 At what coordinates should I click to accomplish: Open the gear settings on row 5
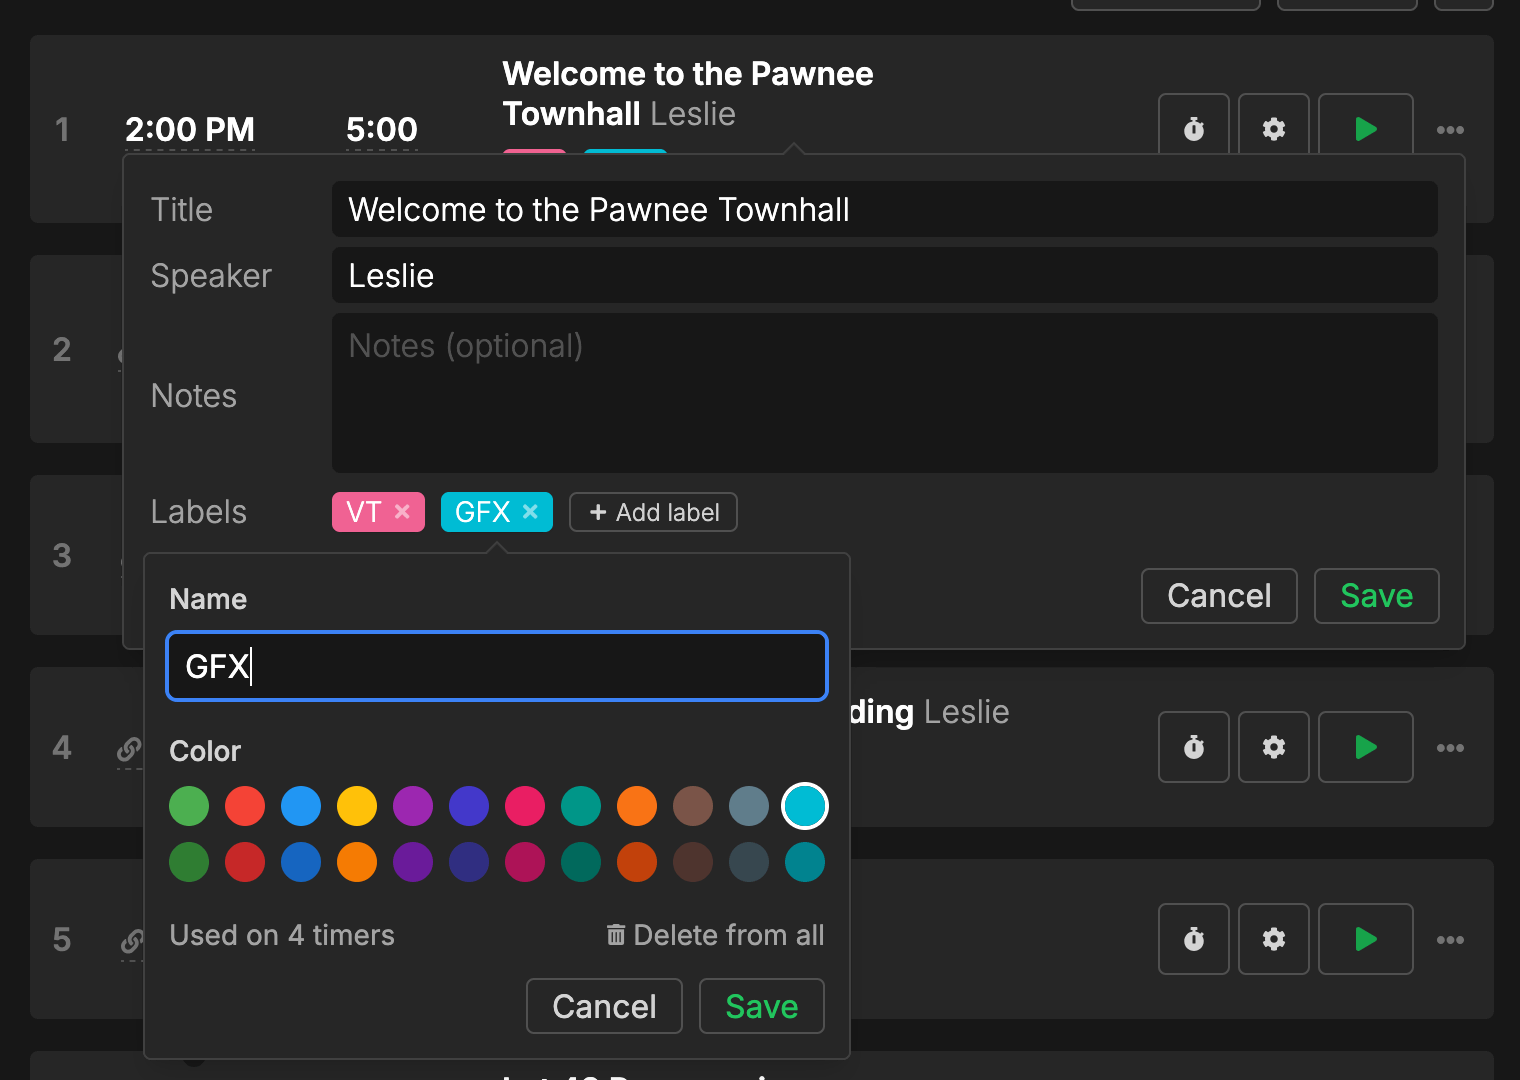[x=1273, y=939]
